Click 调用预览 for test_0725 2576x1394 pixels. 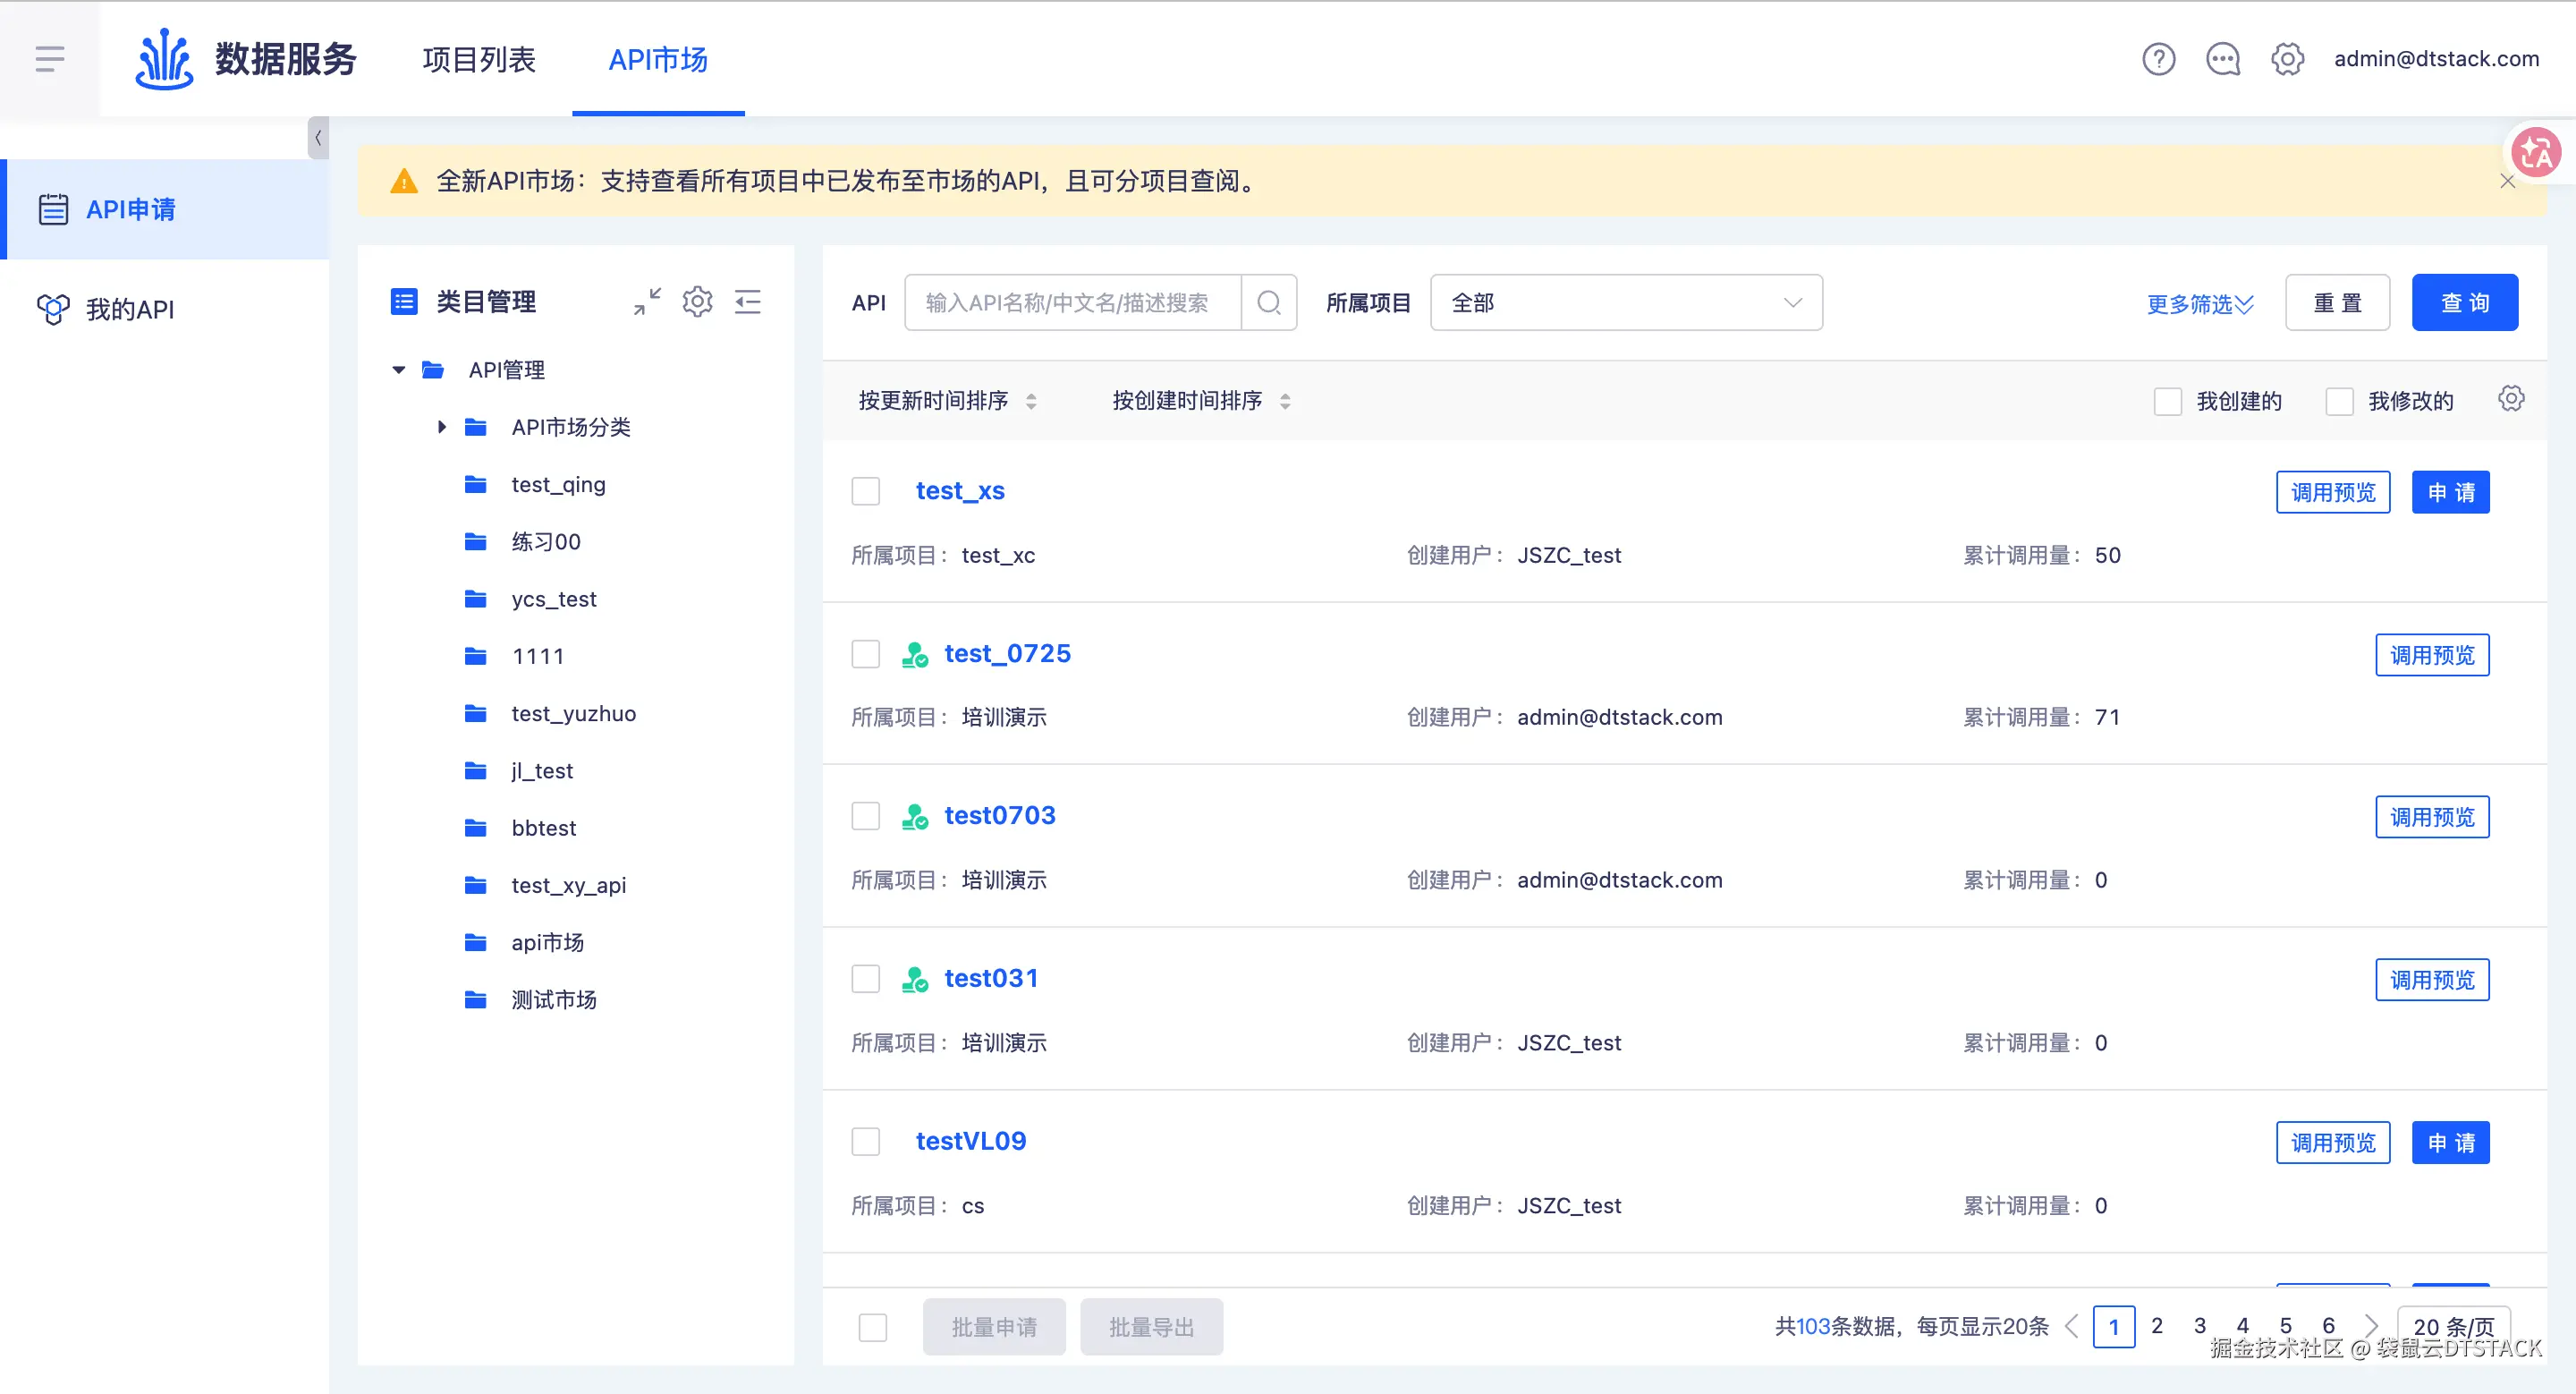(2431, 655)
